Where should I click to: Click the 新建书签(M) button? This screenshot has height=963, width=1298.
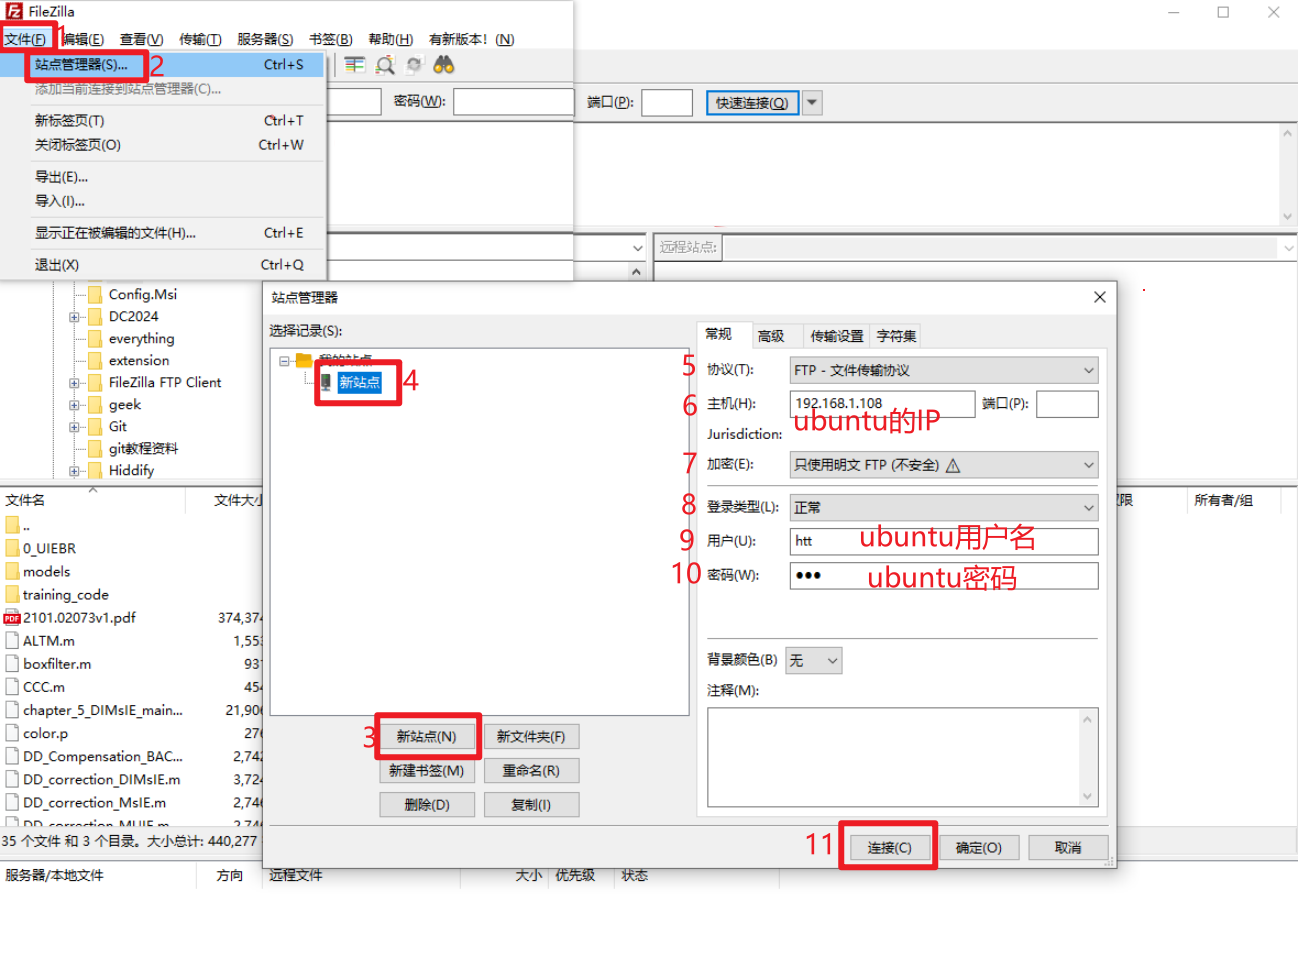(427, 771)
